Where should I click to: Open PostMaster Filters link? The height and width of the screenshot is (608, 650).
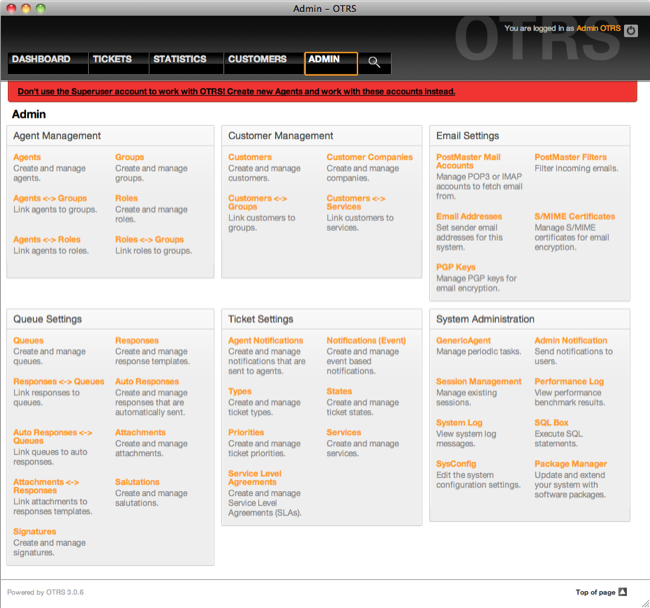570,157
